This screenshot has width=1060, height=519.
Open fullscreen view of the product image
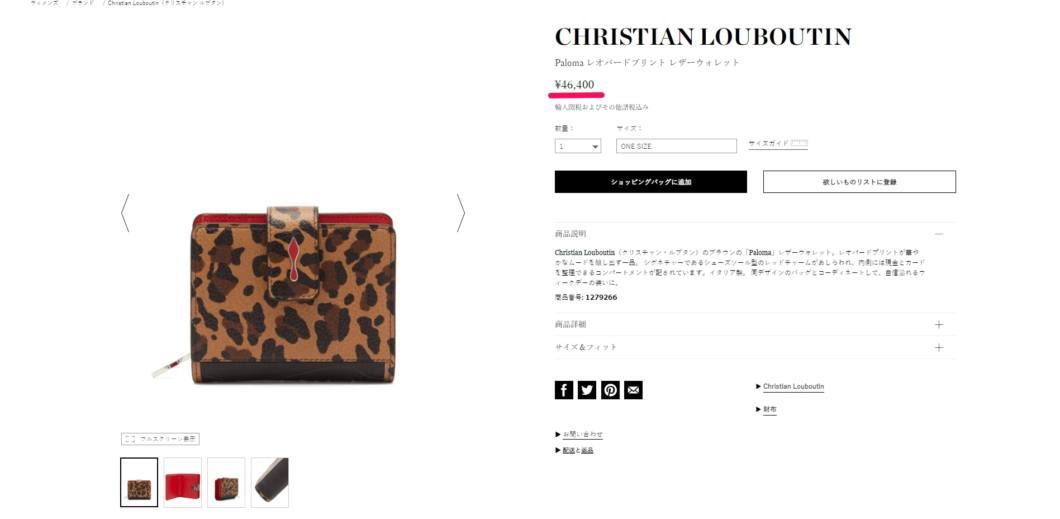click(x=160, y=439)
